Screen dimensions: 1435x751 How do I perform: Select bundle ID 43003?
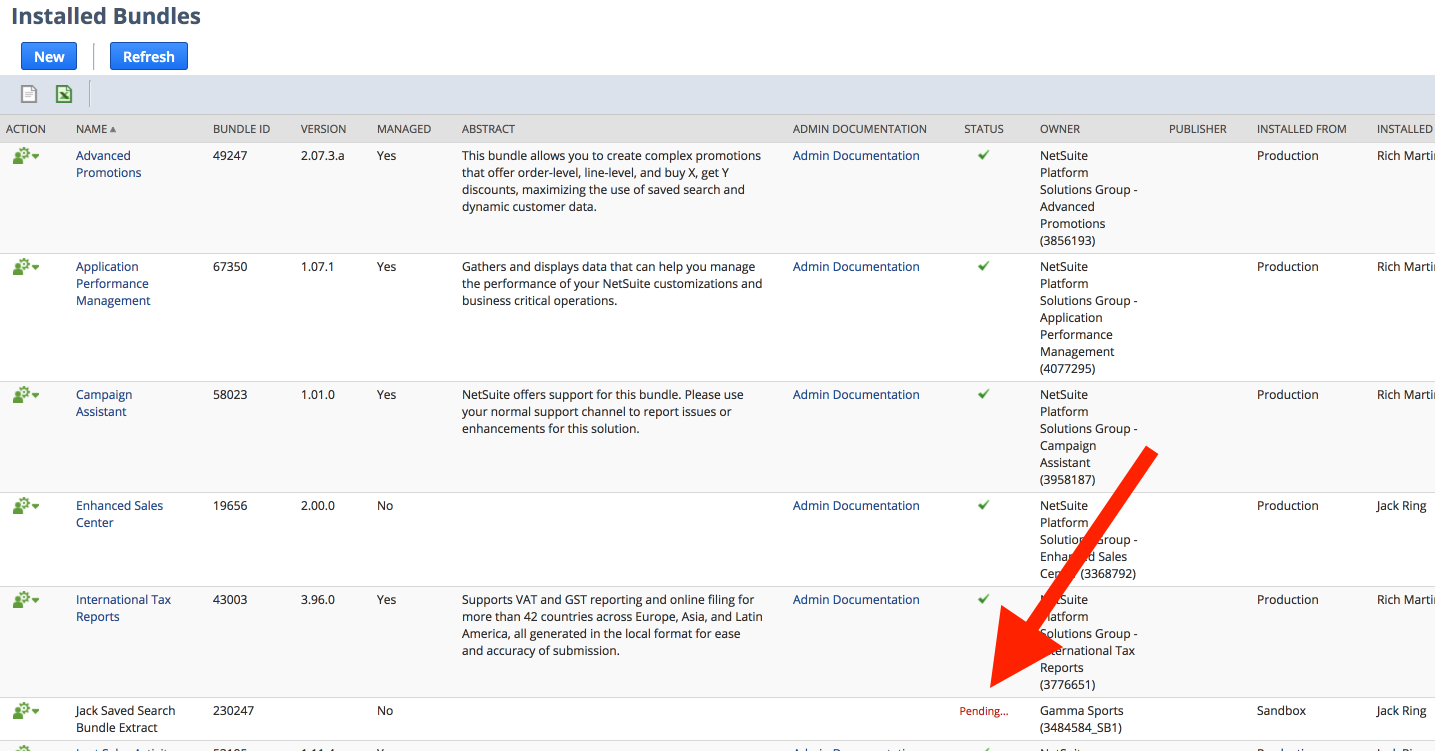coord(230,600)
